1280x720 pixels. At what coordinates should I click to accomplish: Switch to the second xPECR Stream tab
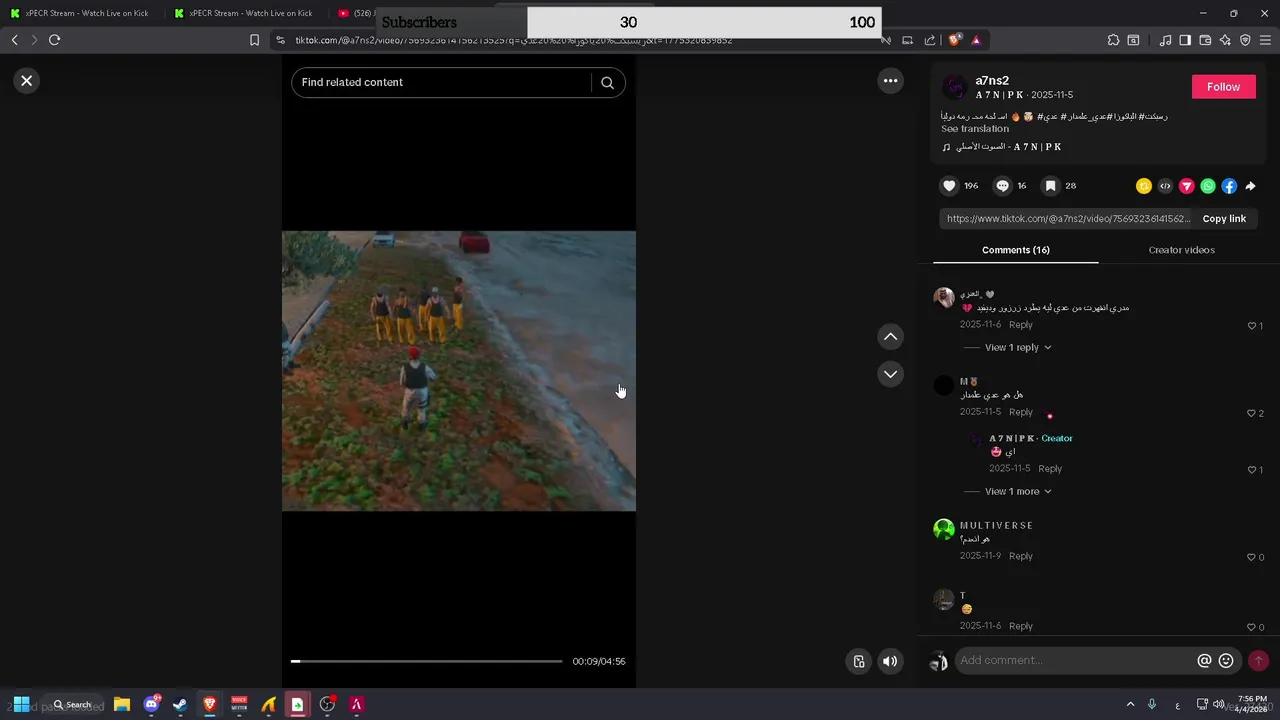click(245, 13)
